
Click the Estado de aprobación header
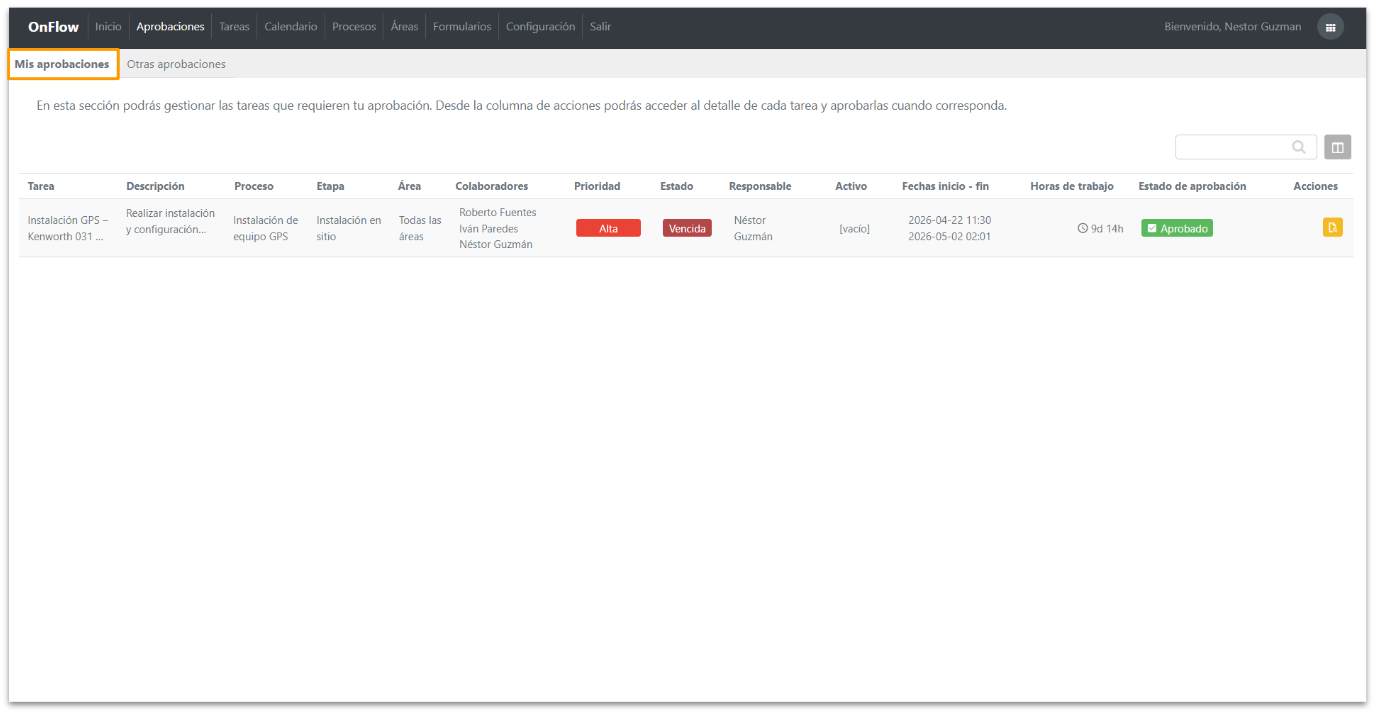click(x=1192, y=186)
